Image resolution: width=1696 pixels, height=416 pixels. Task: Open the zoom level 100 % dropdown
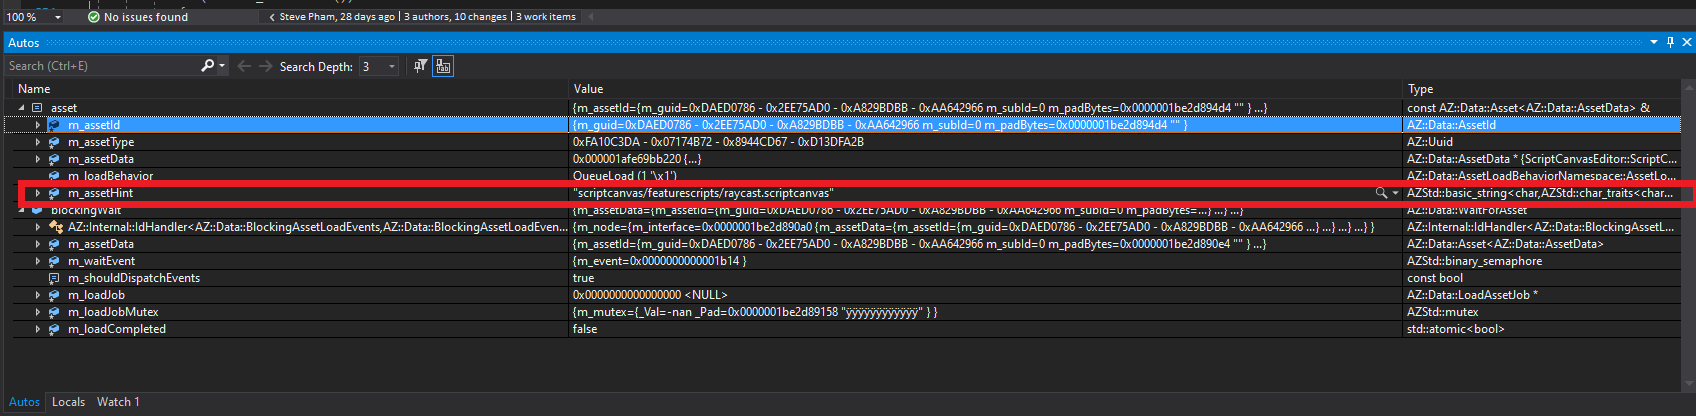pos(57,17)
